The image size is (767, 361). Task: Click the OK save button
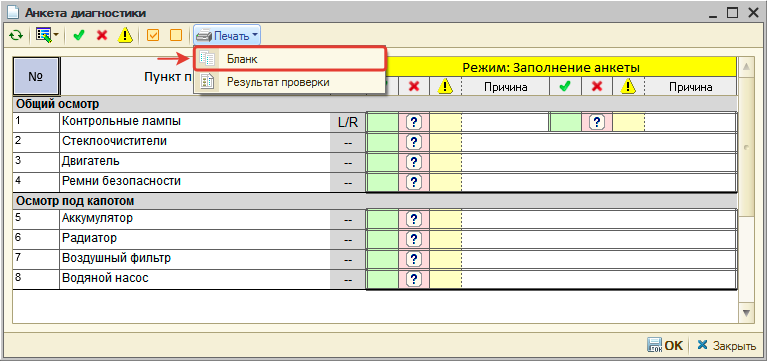point(665,345)
